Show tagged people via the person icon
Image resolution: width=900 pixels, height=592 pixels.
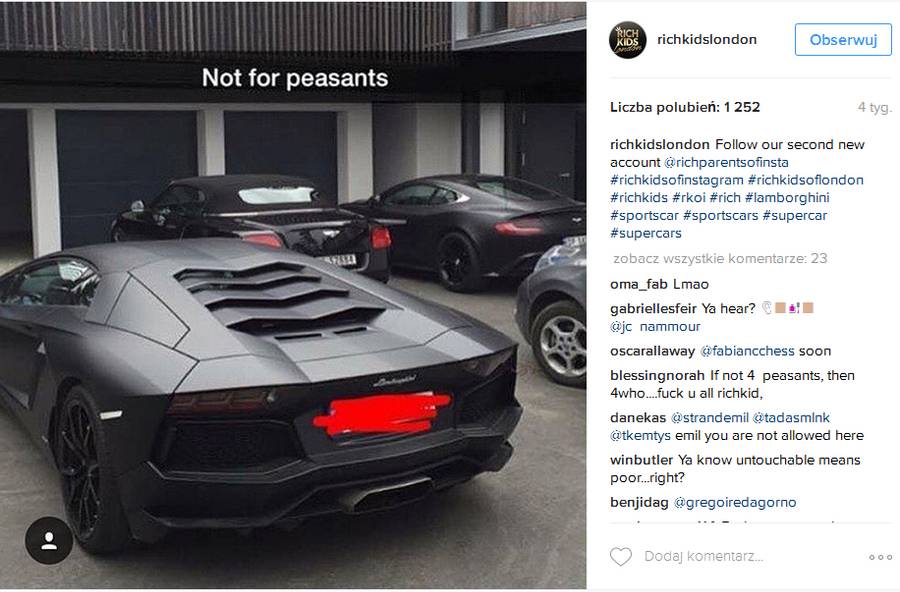coord(49,541)
